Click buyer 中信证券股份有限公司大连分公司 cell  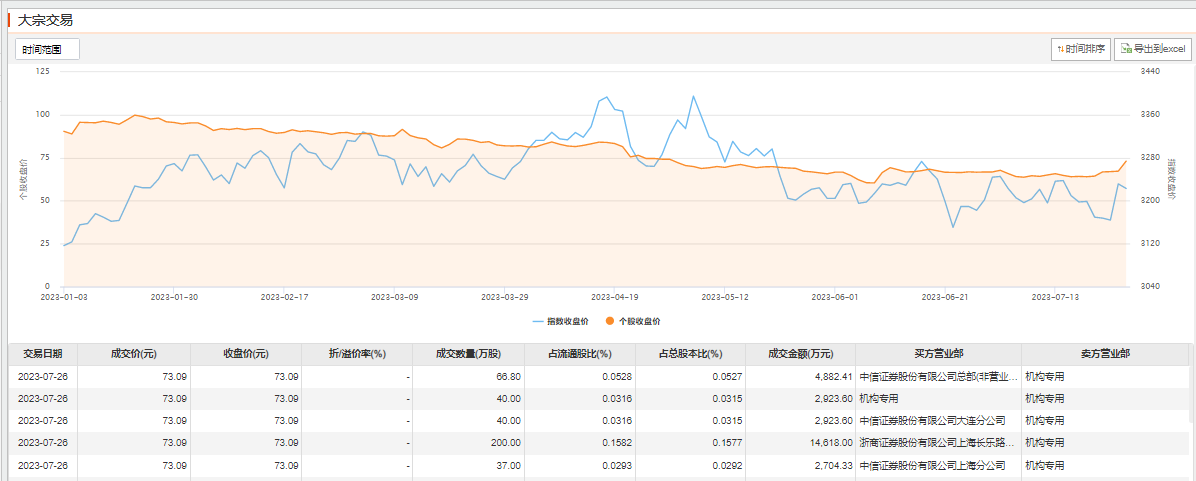pos(938,421)
